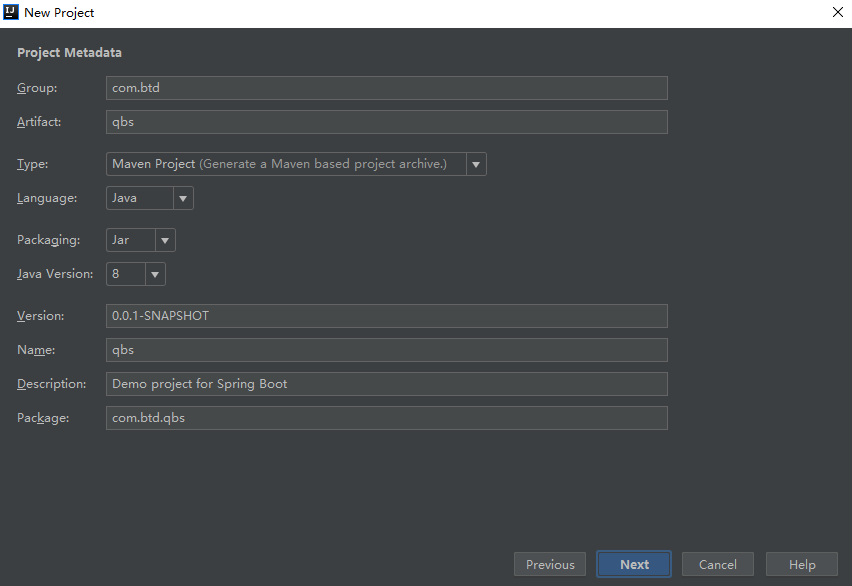The image size is (852, 586).
Task: Cancel the project creation
Action: tap(718, 564)
